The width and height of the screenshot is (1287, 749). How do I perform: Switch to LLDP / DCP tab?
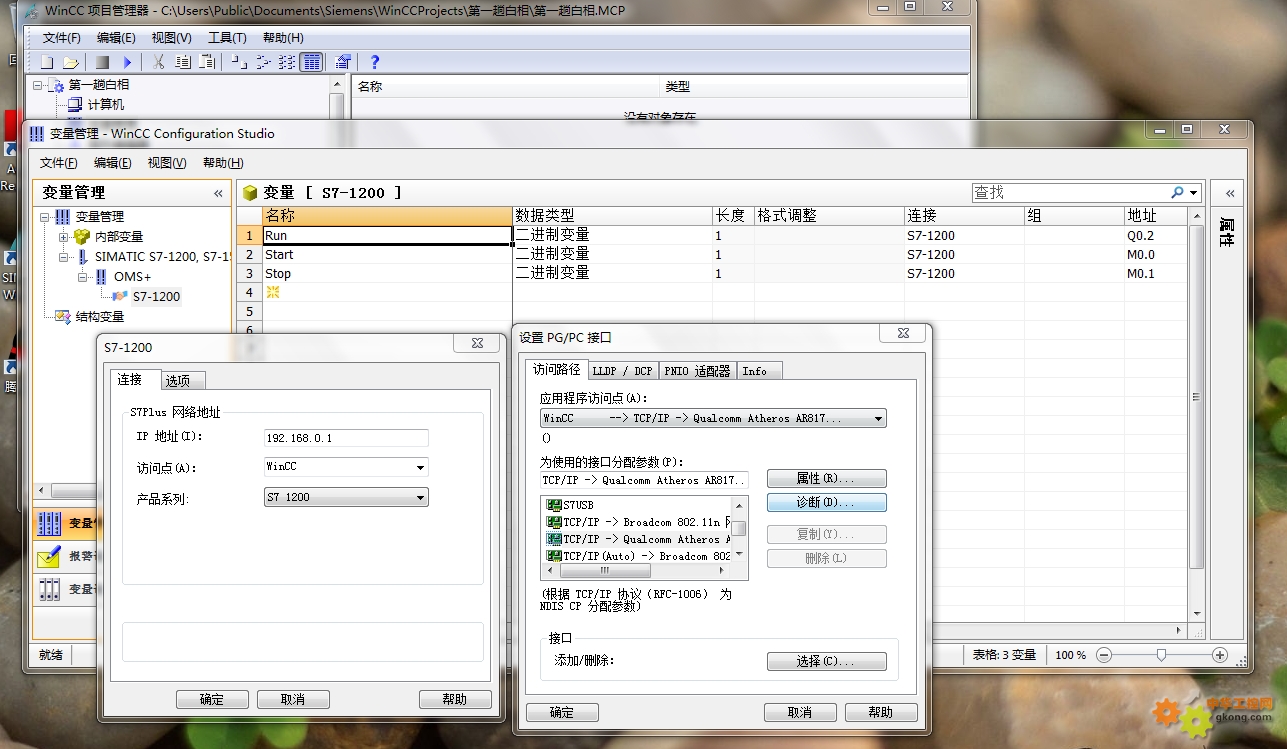pos(622,371)
